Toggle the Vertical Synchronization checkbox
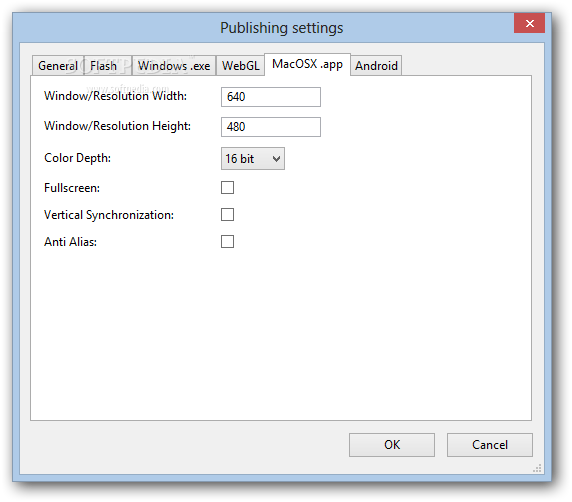The width and height of the screenshot is (572, 502). pyautogui.click(x=227, y=215)
